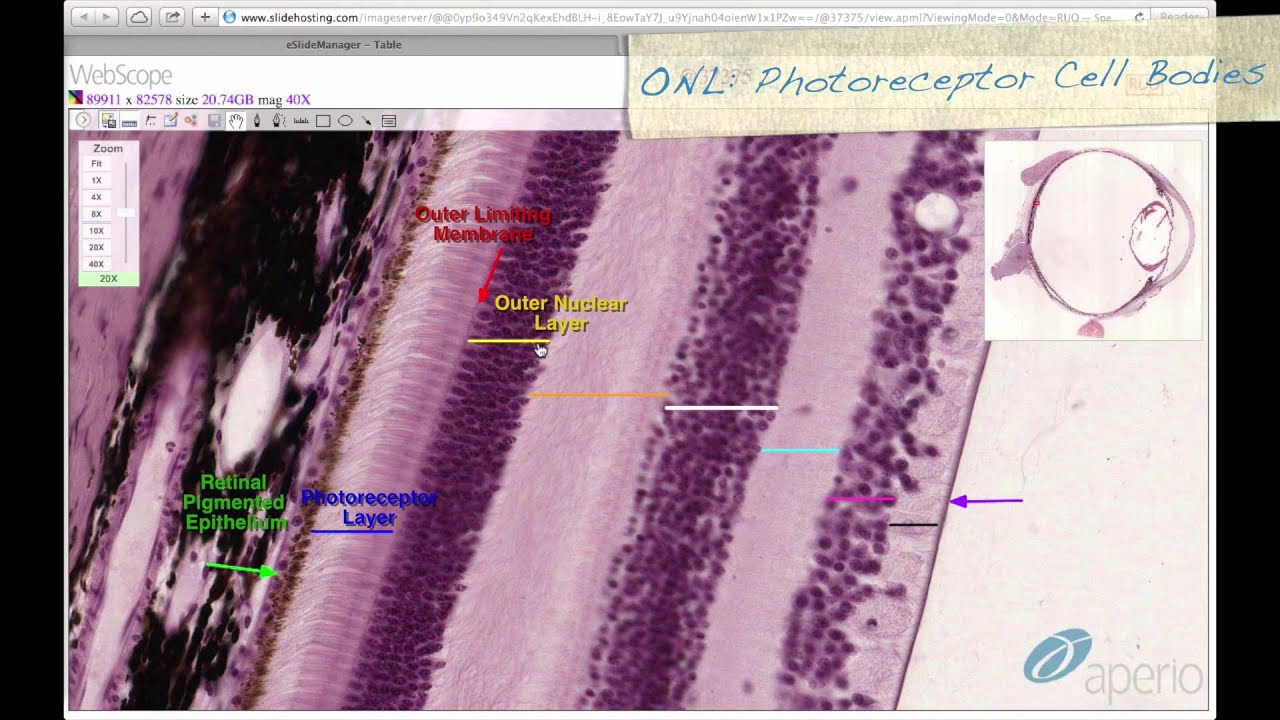This screenshot has width=1280, height=720.
Task: Open the report list icon in toolbar
Action: point(389,121)
